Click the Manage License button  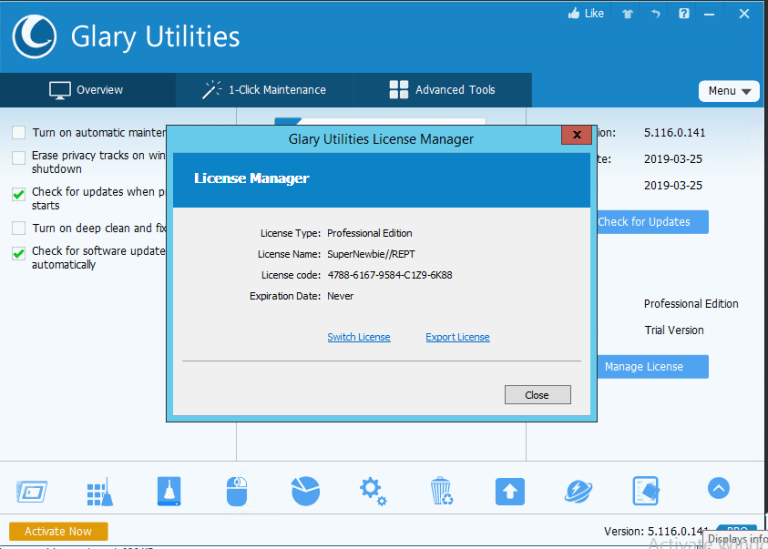[x=652, y=367]
